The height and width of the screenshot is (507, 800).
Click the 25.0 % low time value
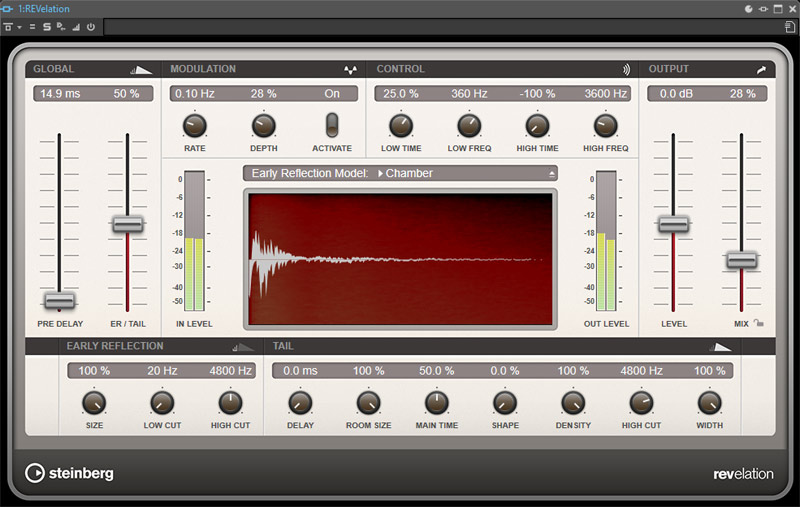coord(401,94)
